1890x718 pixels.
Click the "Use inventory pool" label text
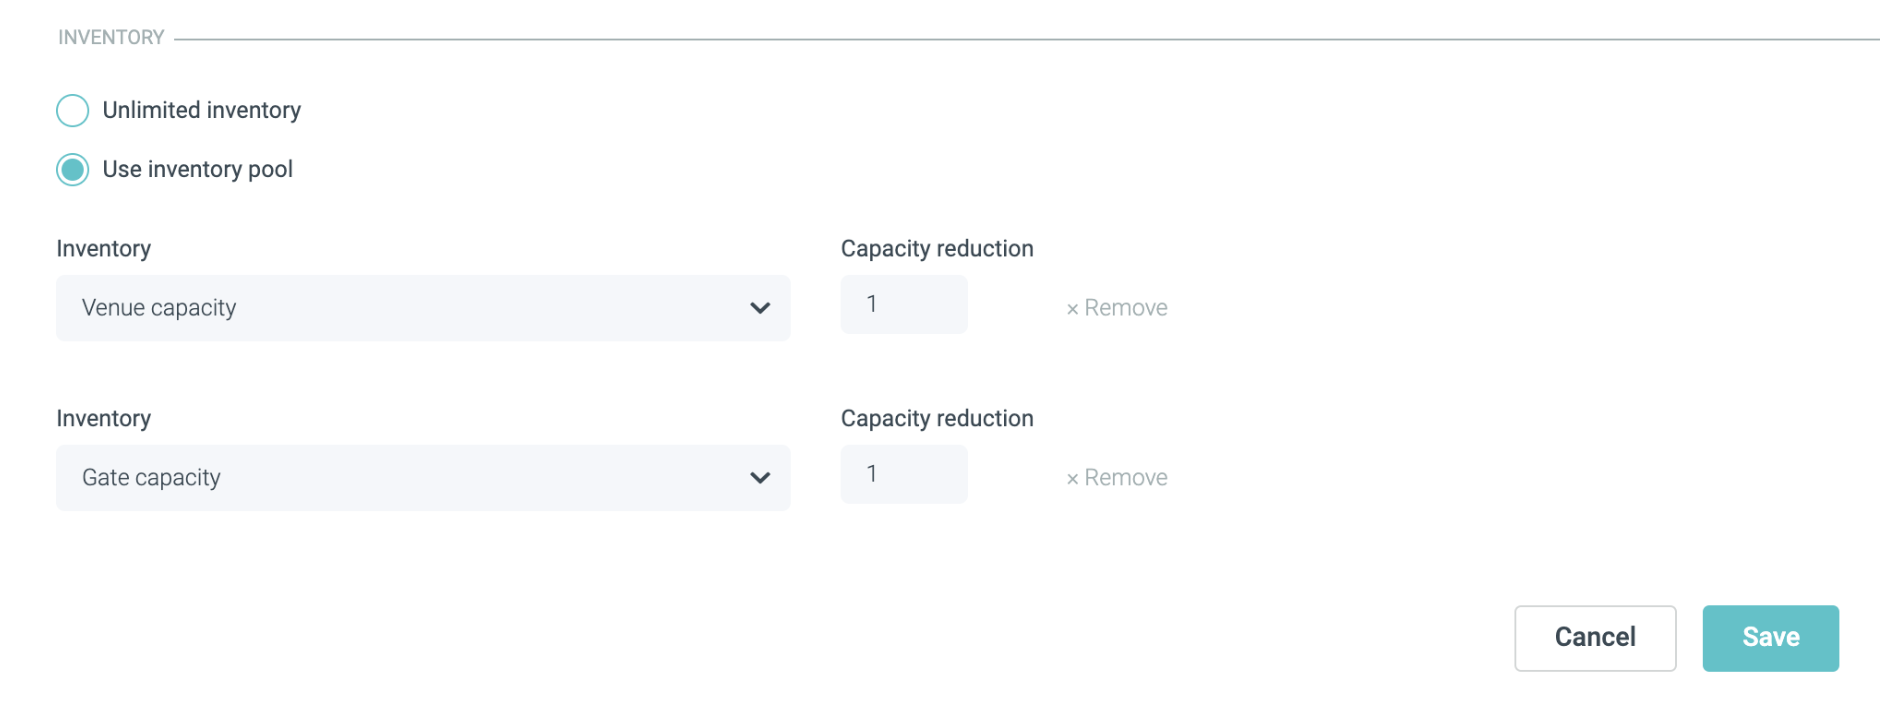pos(197,170)
